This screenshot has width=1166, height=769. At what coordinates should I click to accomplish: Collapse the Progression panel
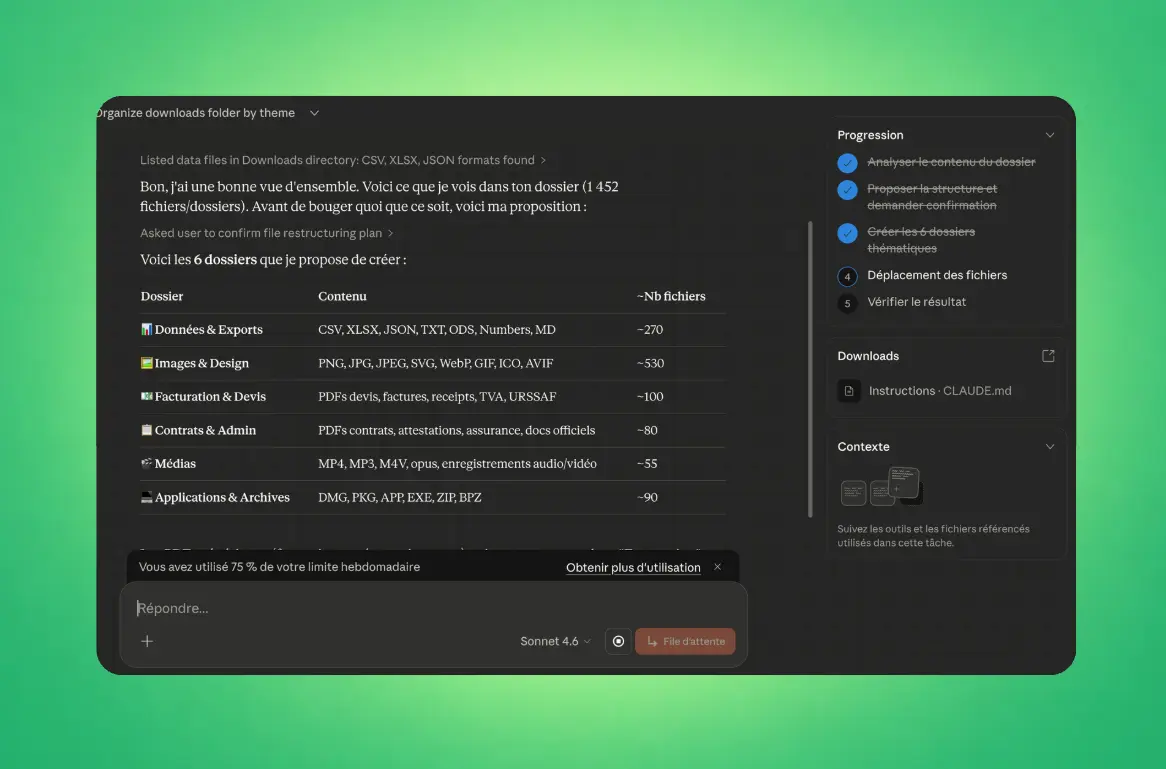[1049, 135]
